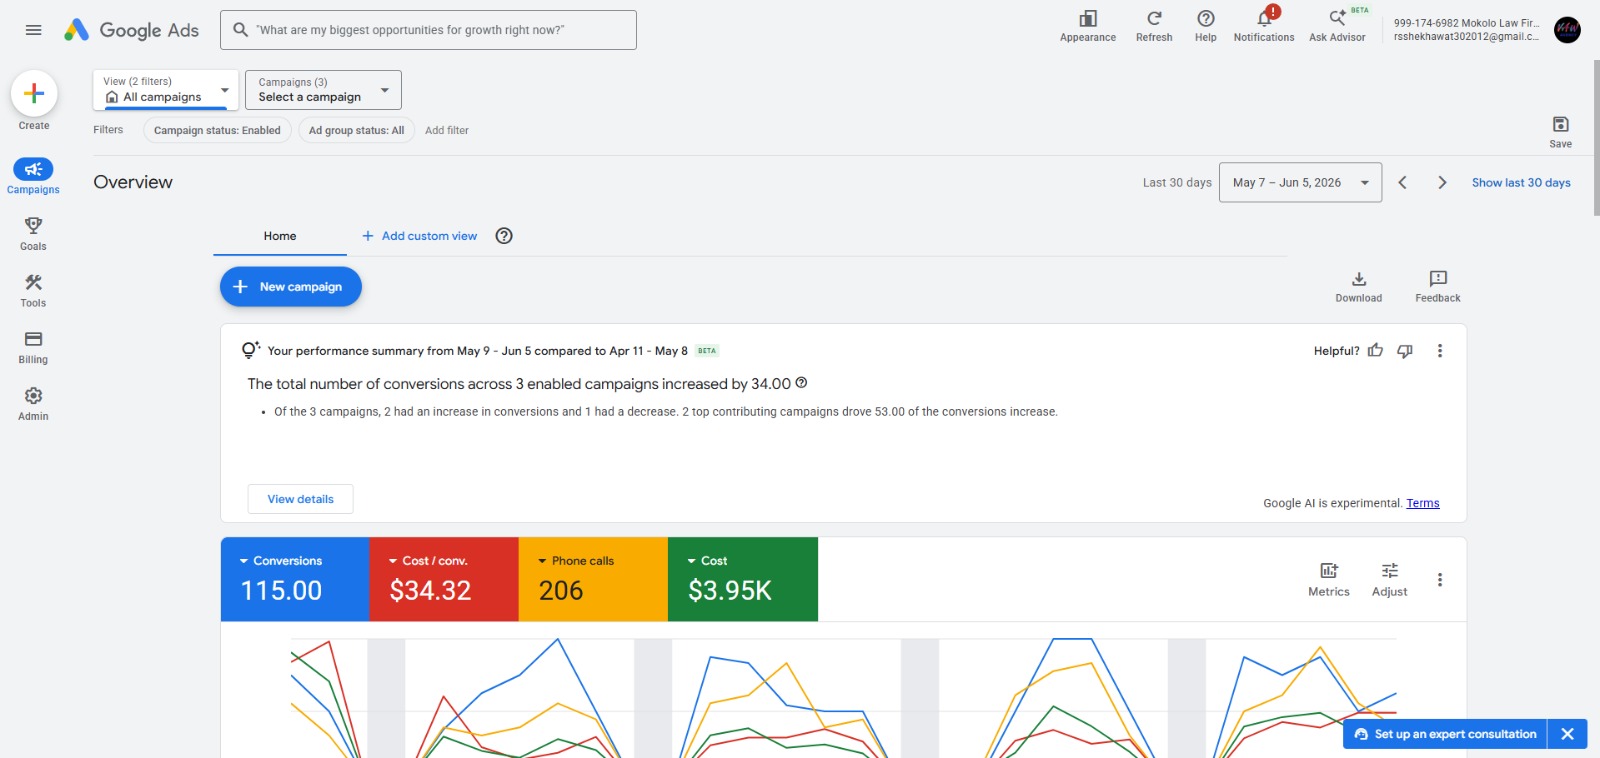The image size is (1600, 758).
Task: Open the Feedback form
Action: click(x=1438, y=286)
